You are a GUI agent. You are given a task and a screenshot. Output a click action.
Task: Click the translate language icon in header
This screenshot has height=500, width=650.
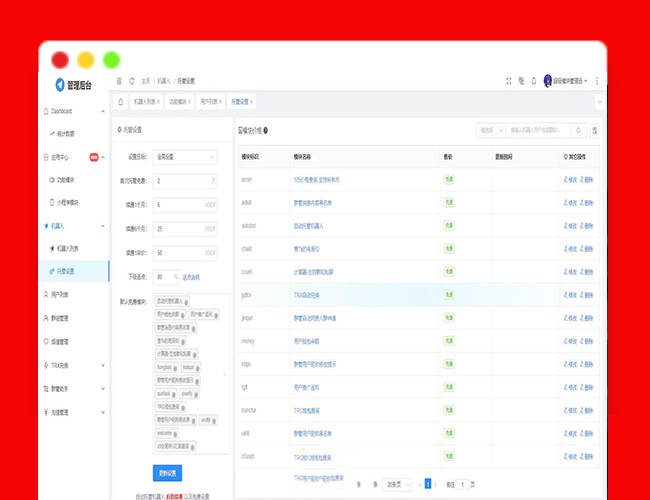(x=521, y=81)
